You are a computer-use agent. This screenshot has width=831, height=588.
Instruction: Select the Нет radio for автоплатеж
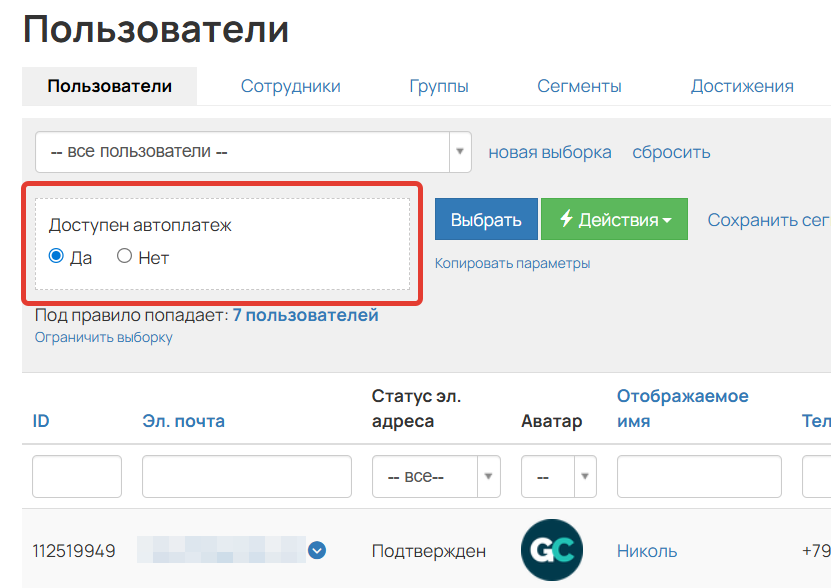pos(124,257)
